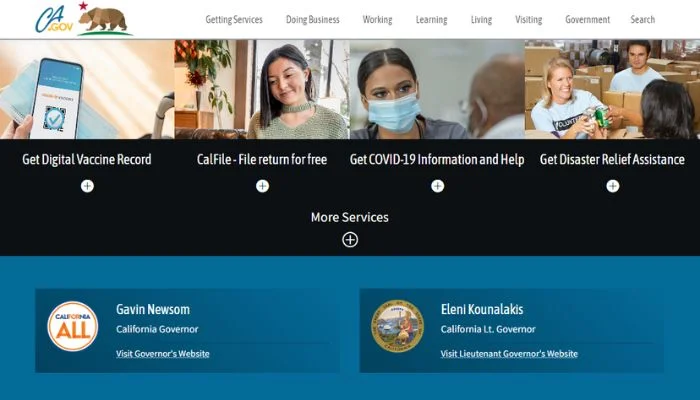This screenshot has height=400, width=700.
Task: Expand the Disaster Relief Assistance plus icon
Action: click(612, 186)
